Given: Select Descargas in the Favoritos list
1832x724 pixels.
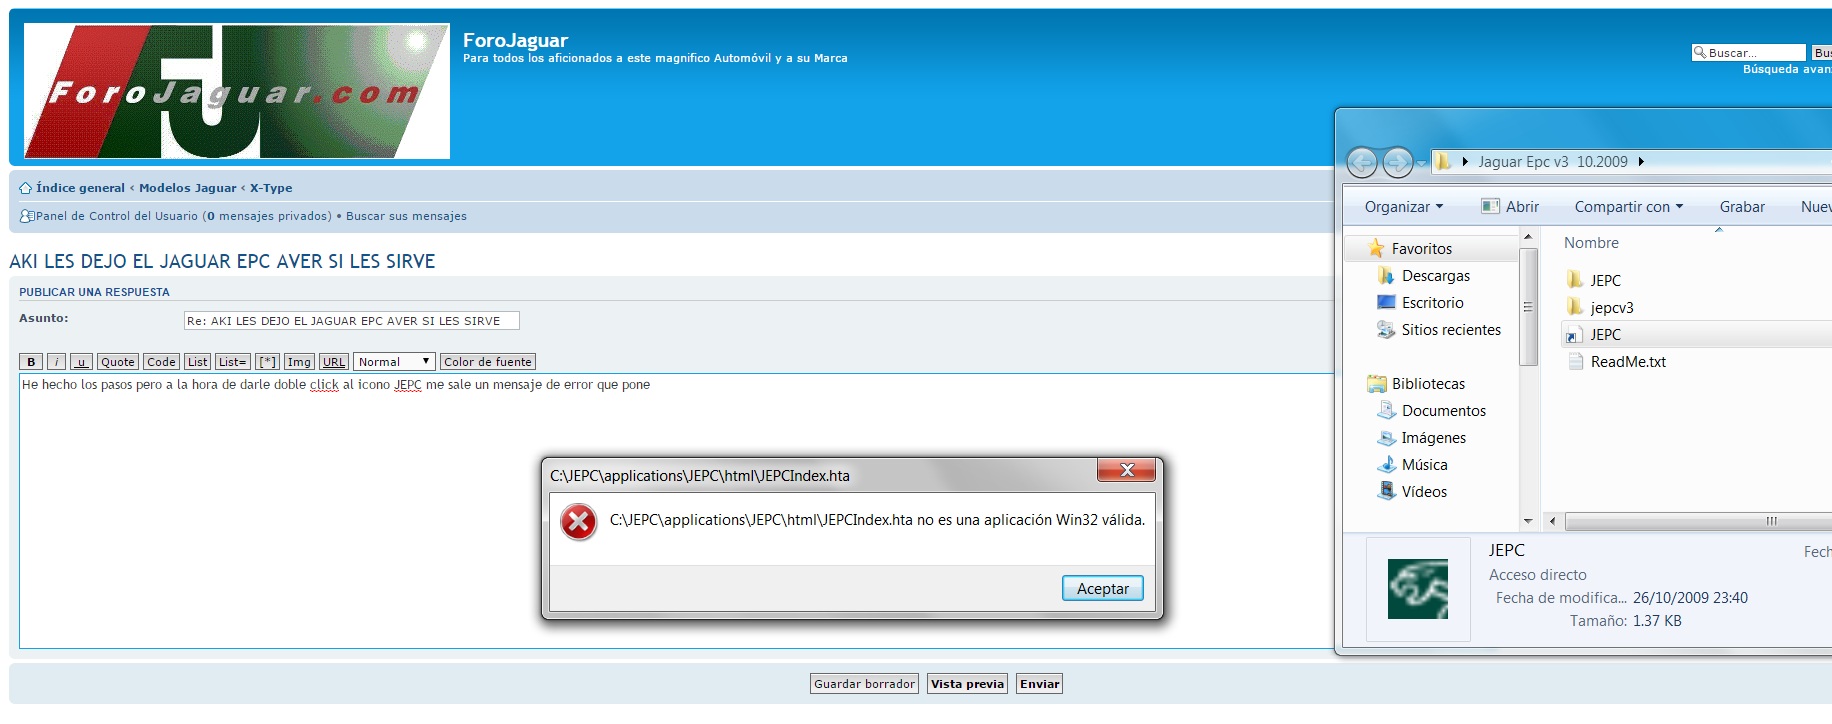Looking at the screenshot, I should [1435, 276].
